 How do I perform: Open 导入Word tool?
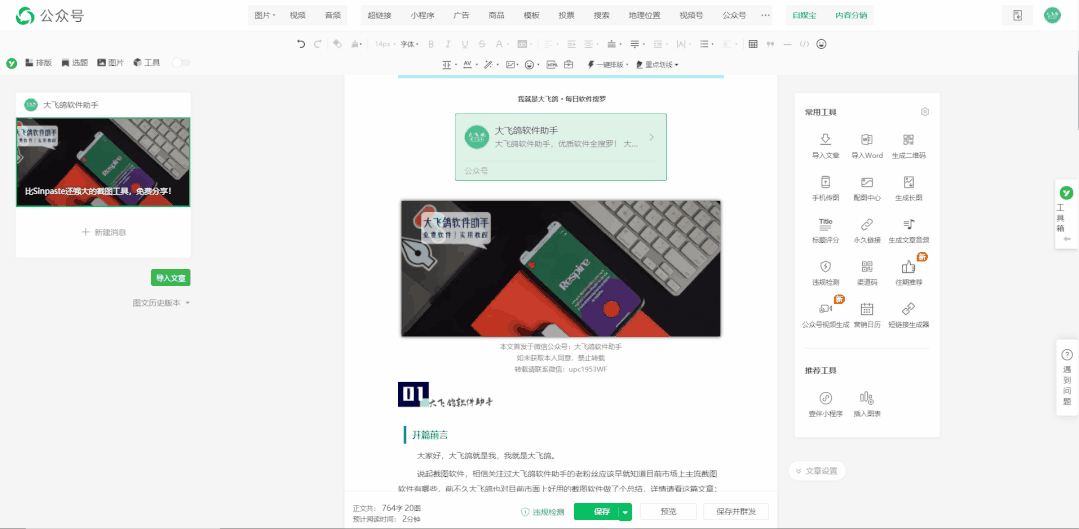point(867,147)
